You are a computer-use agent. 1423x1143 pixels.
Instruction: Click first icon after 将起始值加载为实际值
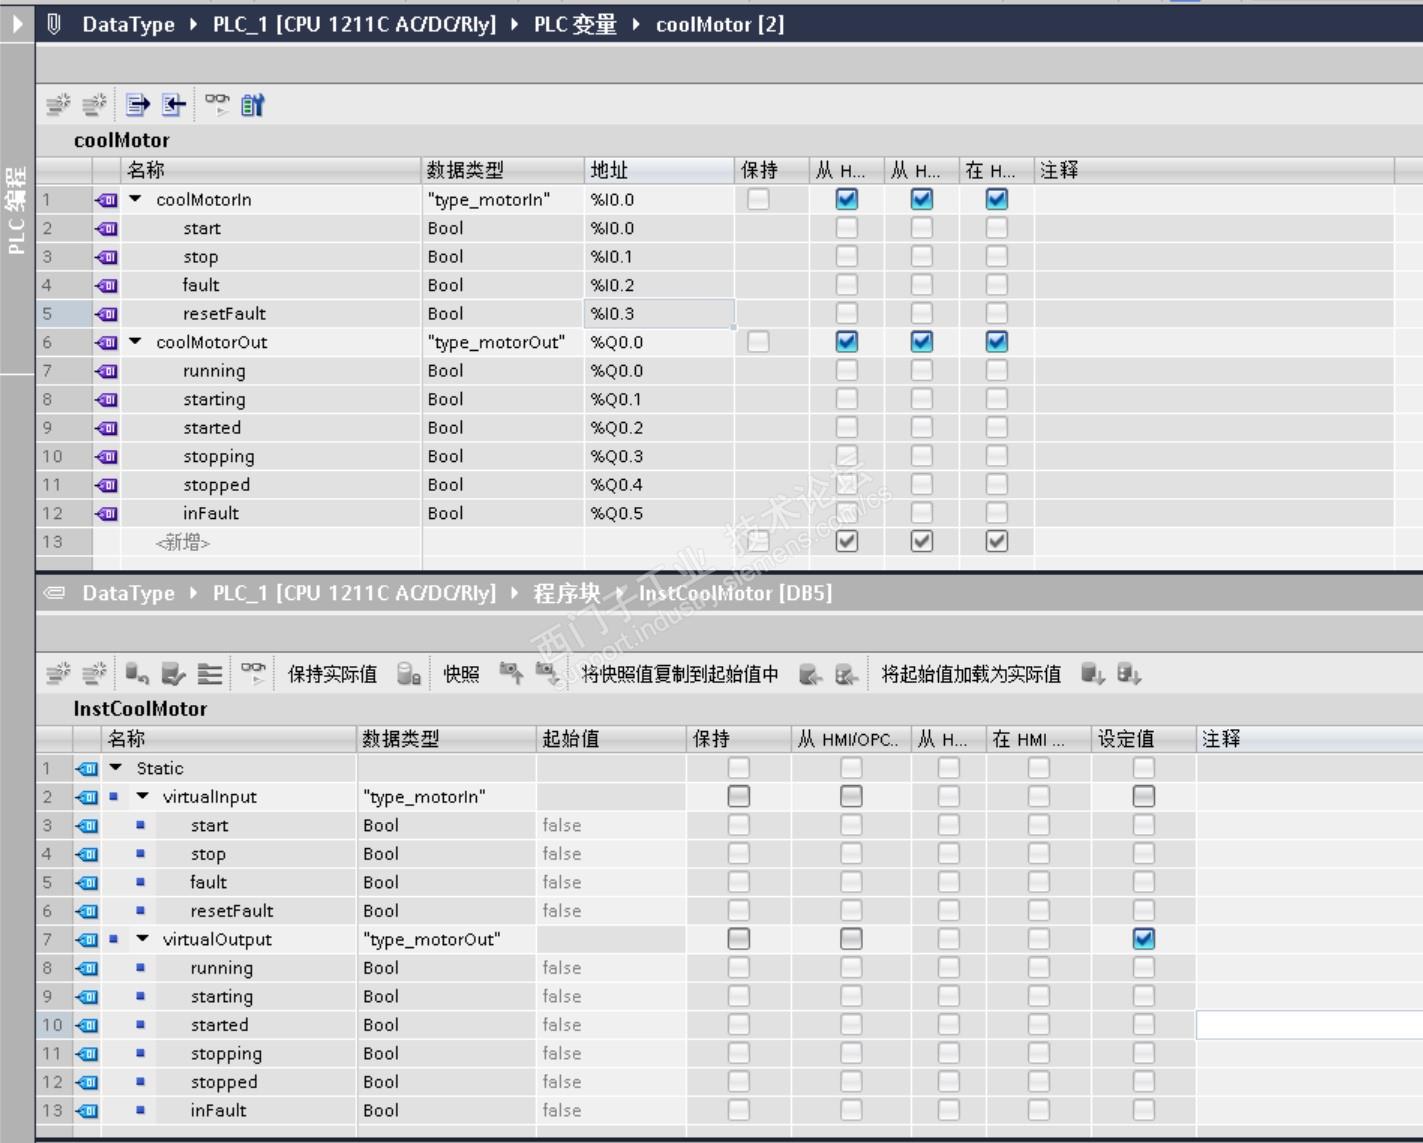click(1093, 673)
